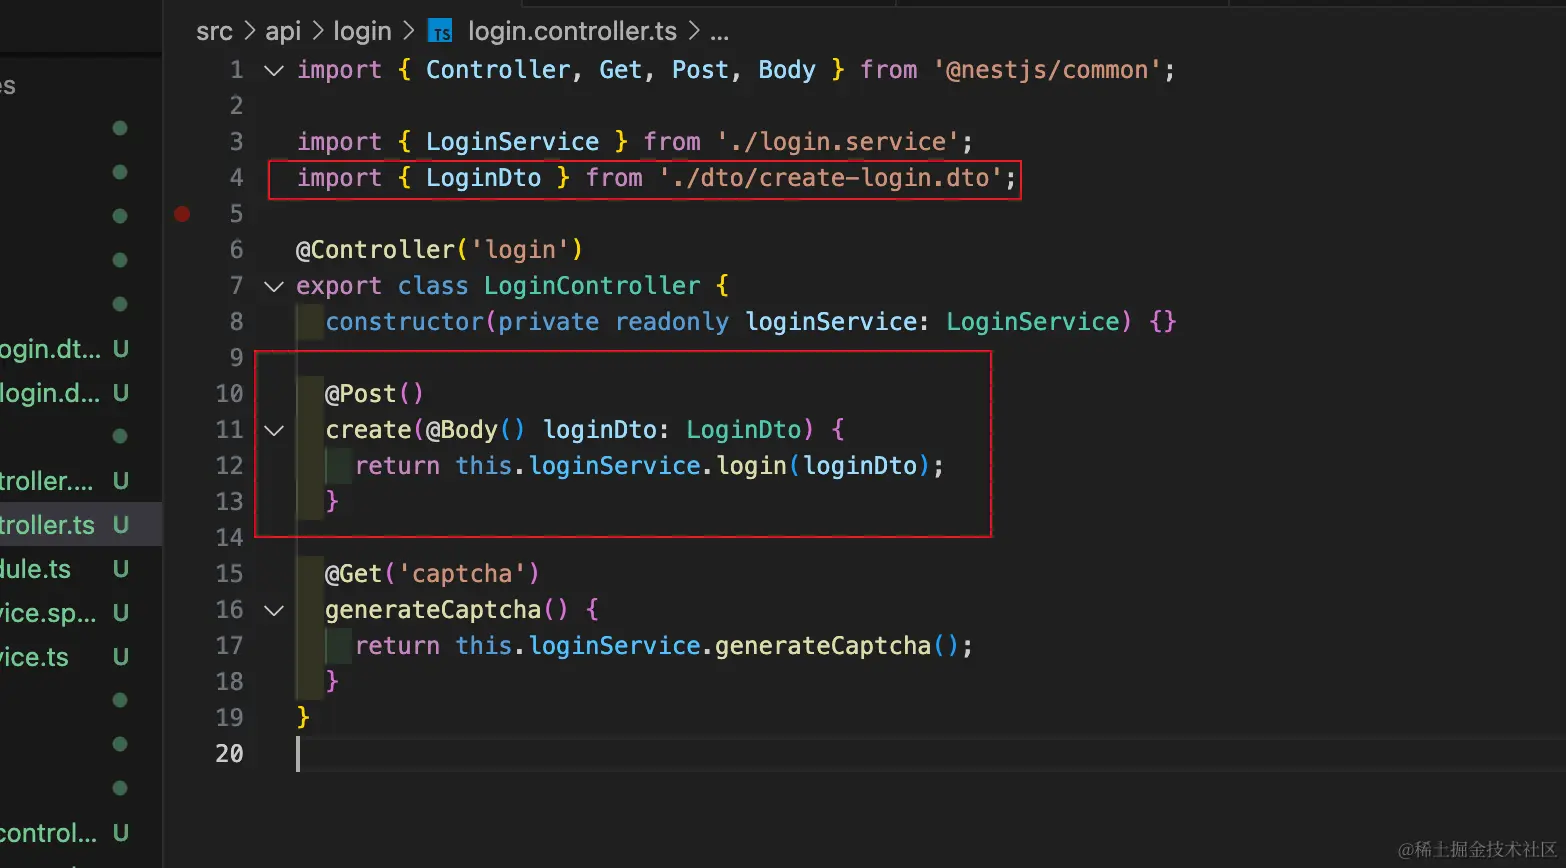Click line number 20 in the gutter
Image resolution: width=1566 pixels, height=868 pixels.
pos(229,754)
